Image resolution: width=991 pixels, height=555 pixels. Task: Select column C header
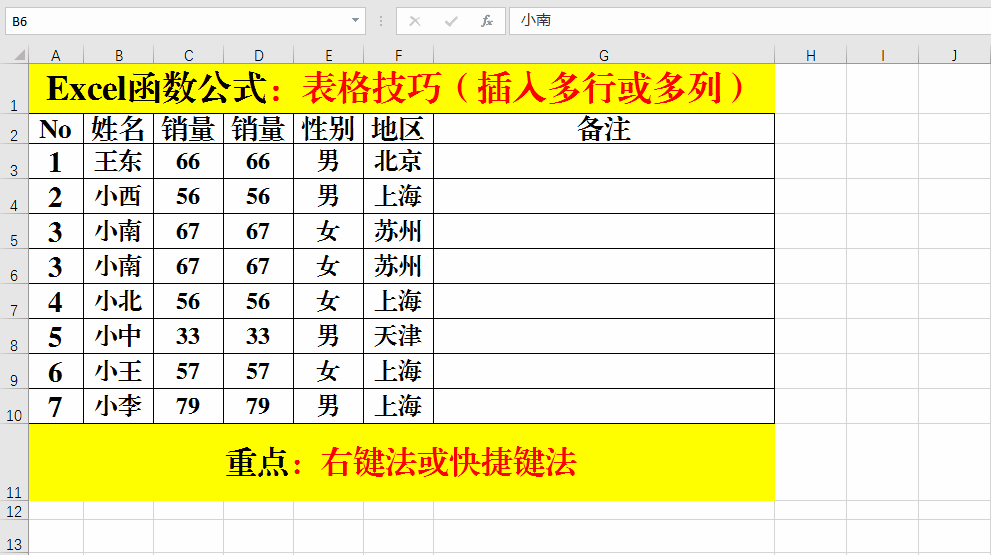point(188,56)
